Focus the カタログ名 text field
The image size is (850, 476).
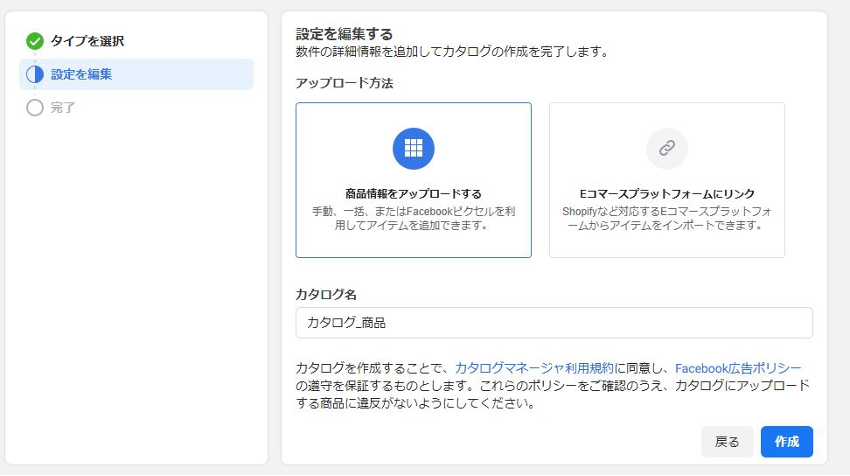point(554,323)
